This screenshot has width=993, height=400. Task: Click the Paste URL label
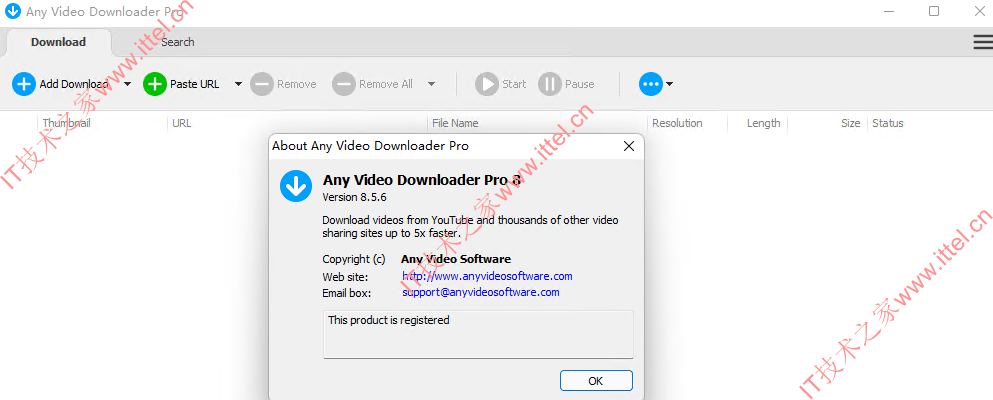coord(194,84)
